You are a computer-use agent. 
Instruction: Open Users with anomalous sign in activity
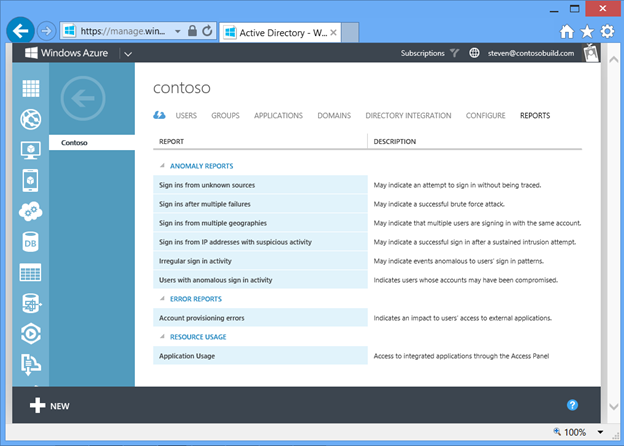260,280
